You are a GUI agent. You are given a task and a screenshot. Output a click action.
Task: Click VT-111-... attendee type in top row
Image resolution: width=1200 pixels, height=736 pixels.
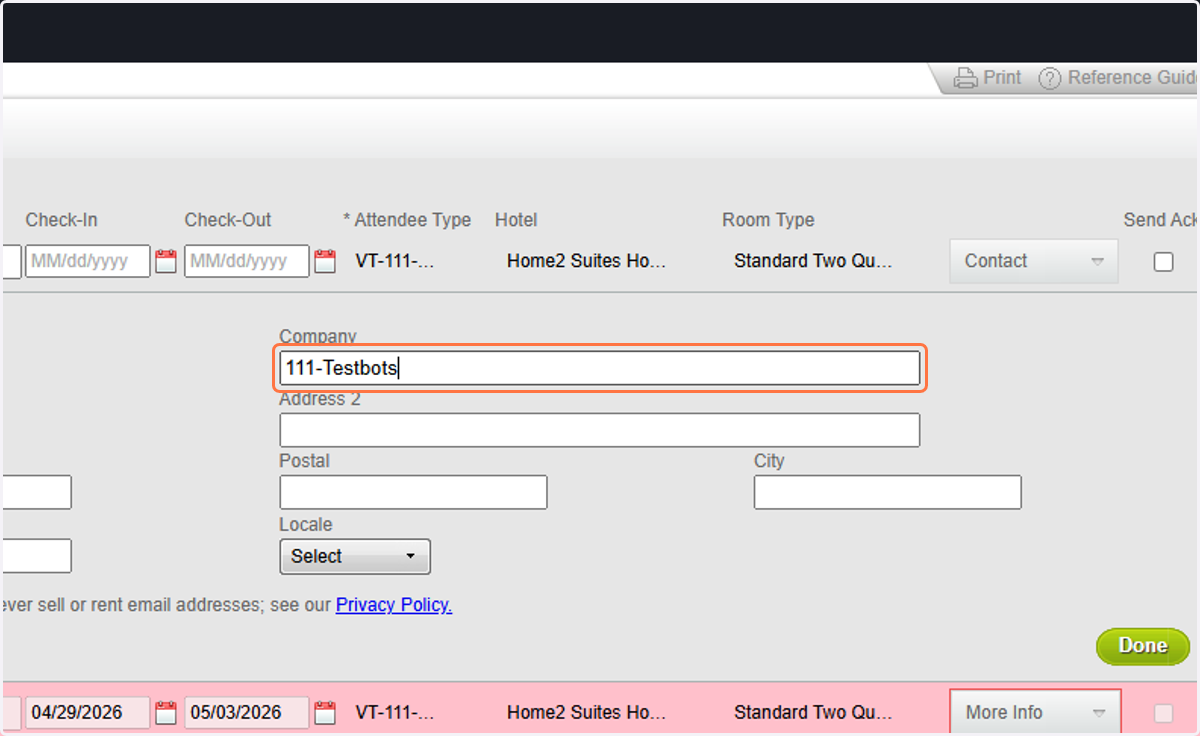tap(395, 261)
